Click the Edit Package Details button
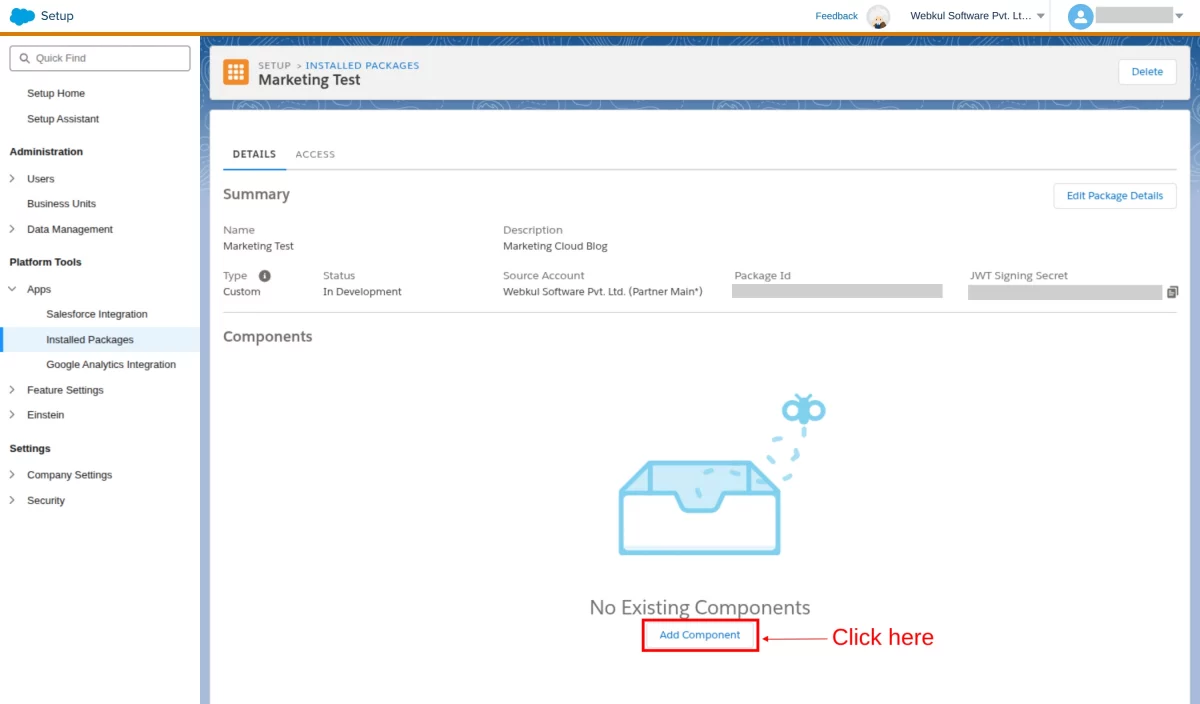 click(1115, 196)
